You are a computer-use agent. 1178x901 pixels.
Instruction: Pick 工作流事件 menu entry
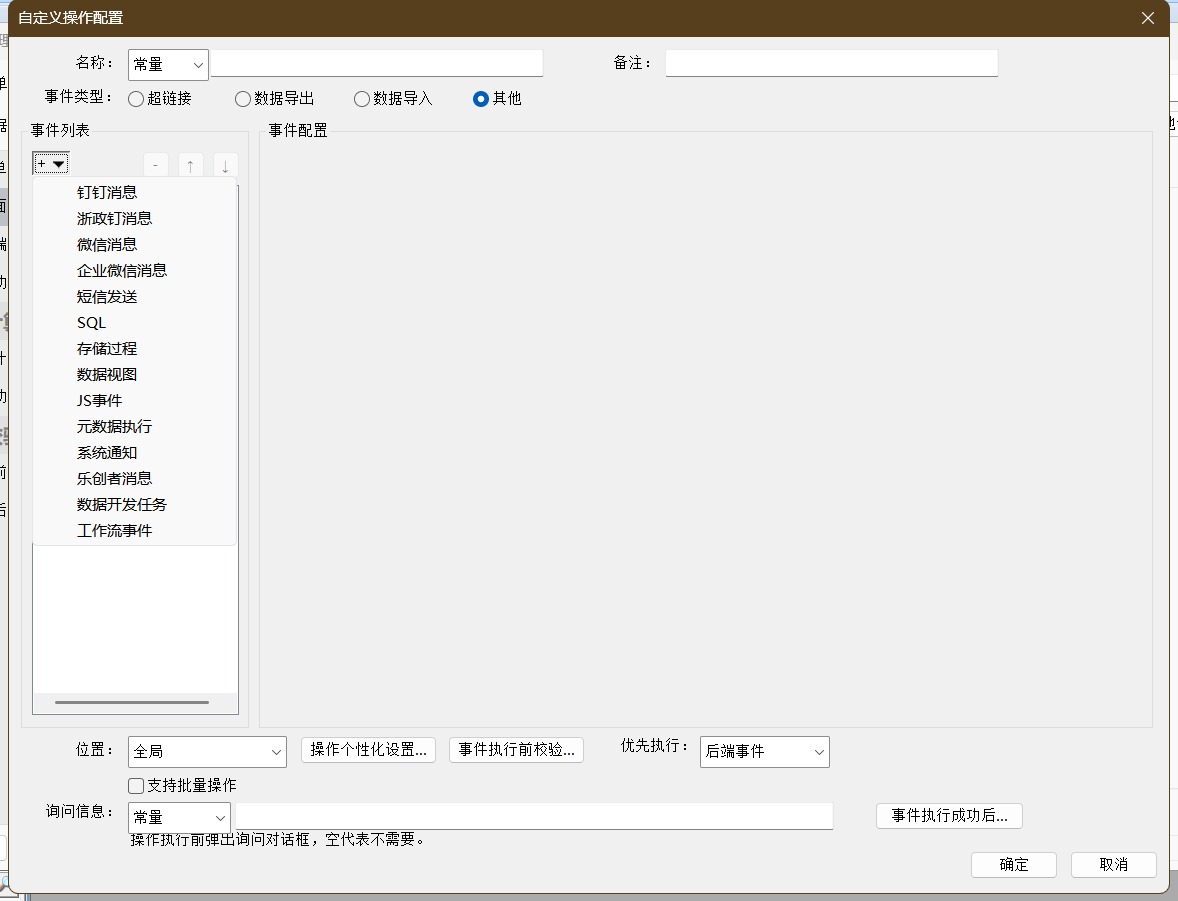tap(114, 530)
